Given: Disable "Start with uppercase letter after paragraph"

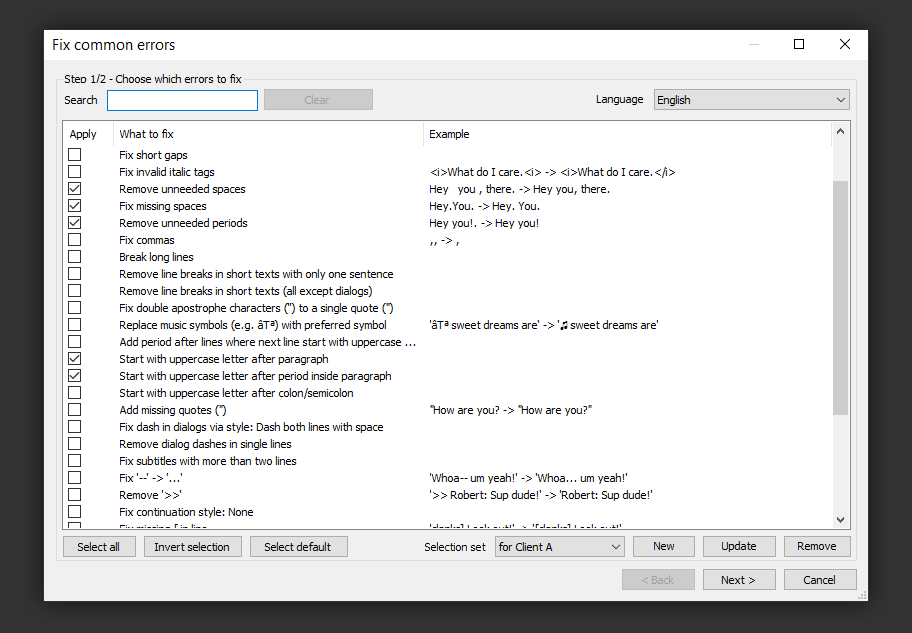Looking at the screenshot, I should [74, 358].
